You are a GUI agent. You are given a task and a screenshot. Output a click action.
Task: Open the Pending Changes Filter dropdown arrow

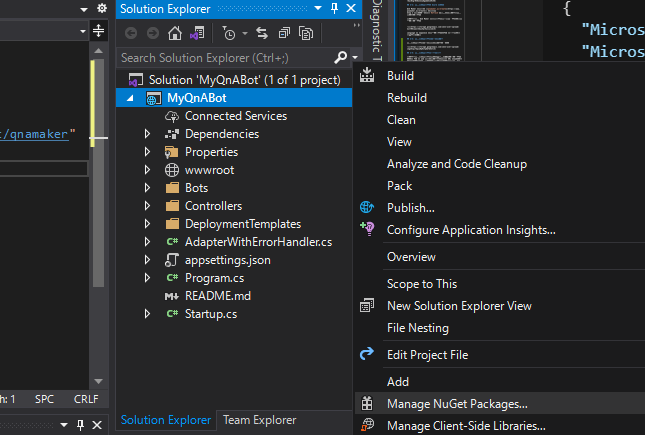tap(245, 33)
